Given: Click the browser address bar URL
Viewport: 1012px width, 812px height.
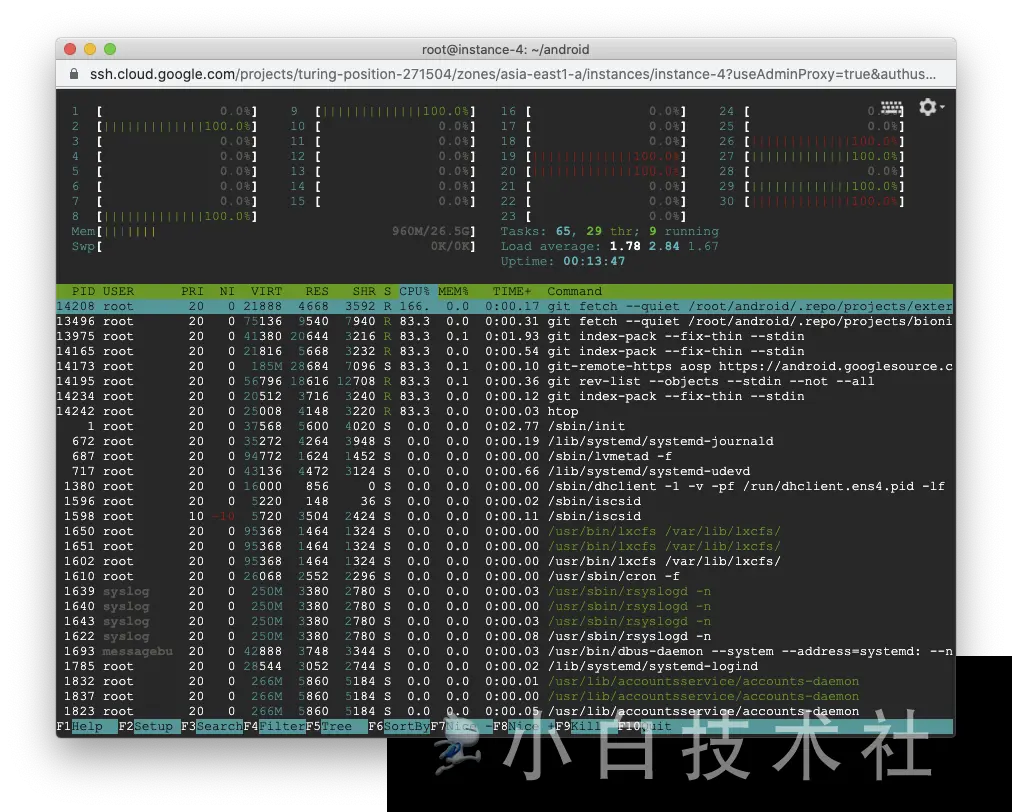Looking at the screenshot, I should click(500, 73).
